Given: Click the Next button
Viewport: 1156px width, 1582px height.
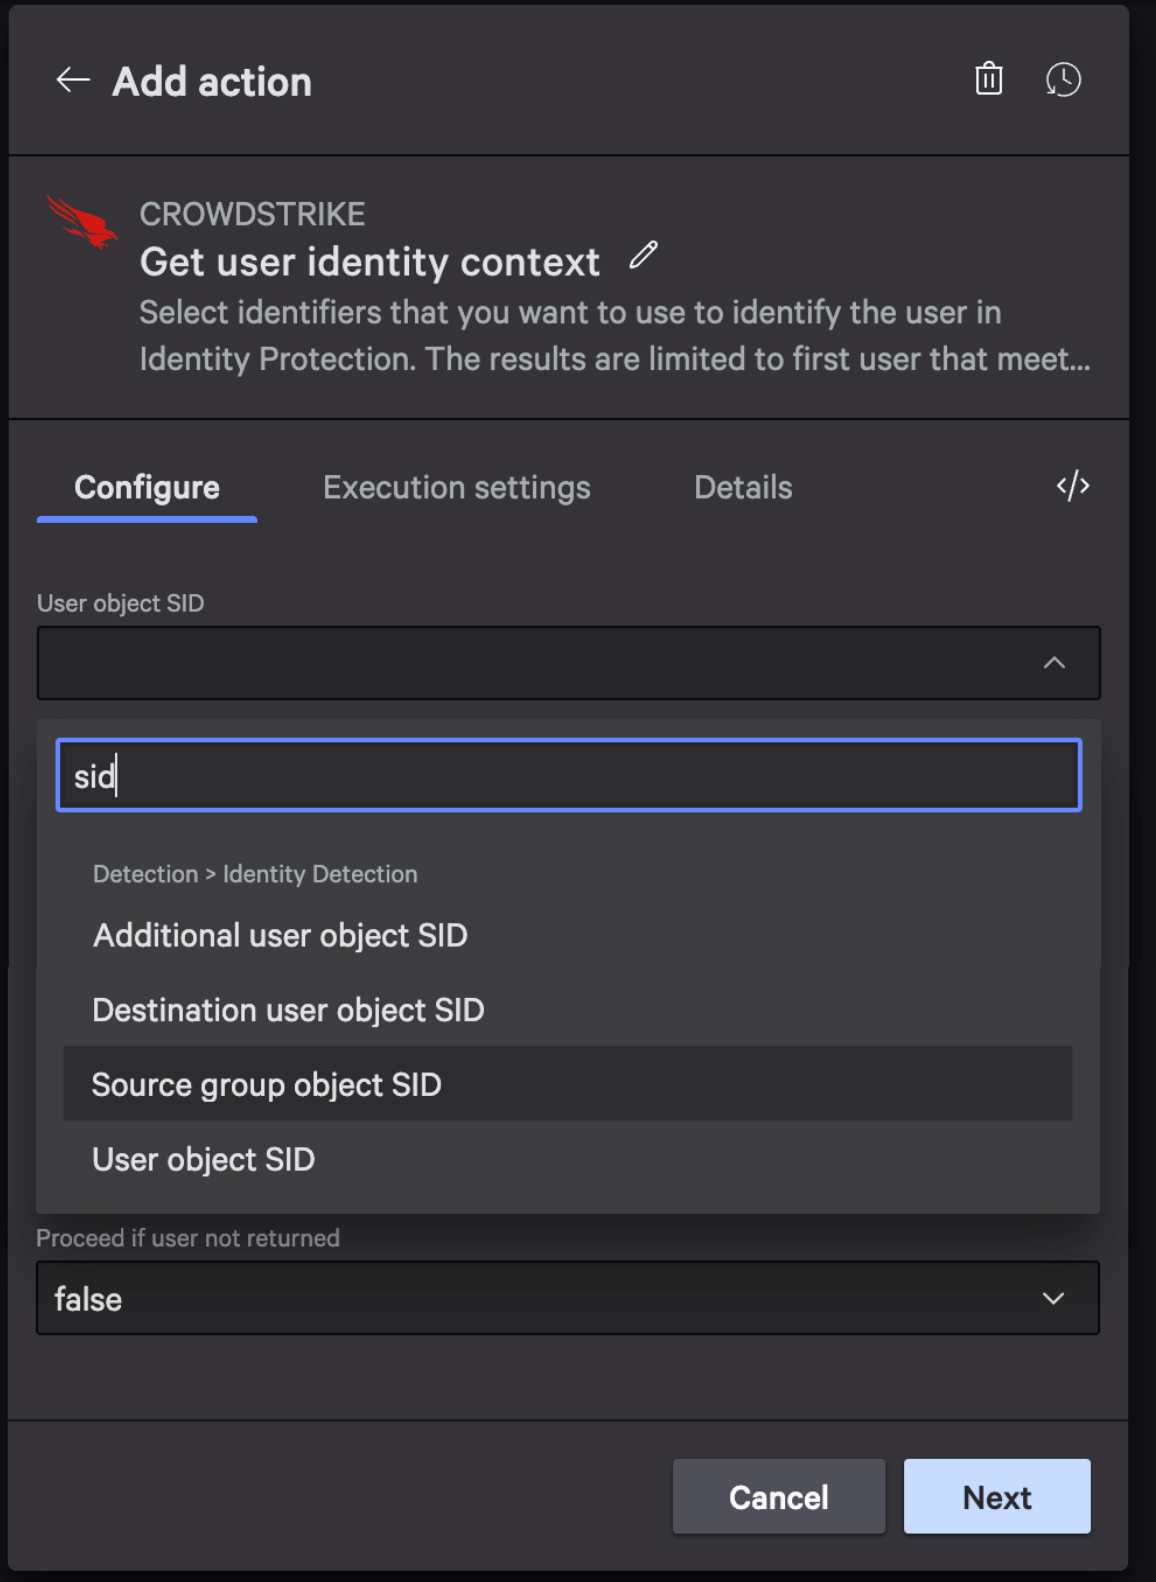Looking at the screenshot, I should (996, 1497).
